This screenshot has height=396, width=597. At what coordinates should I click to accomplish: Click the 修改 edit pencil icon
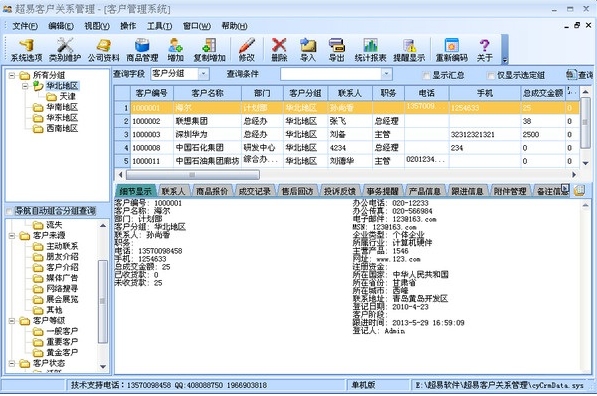[247, 50]
